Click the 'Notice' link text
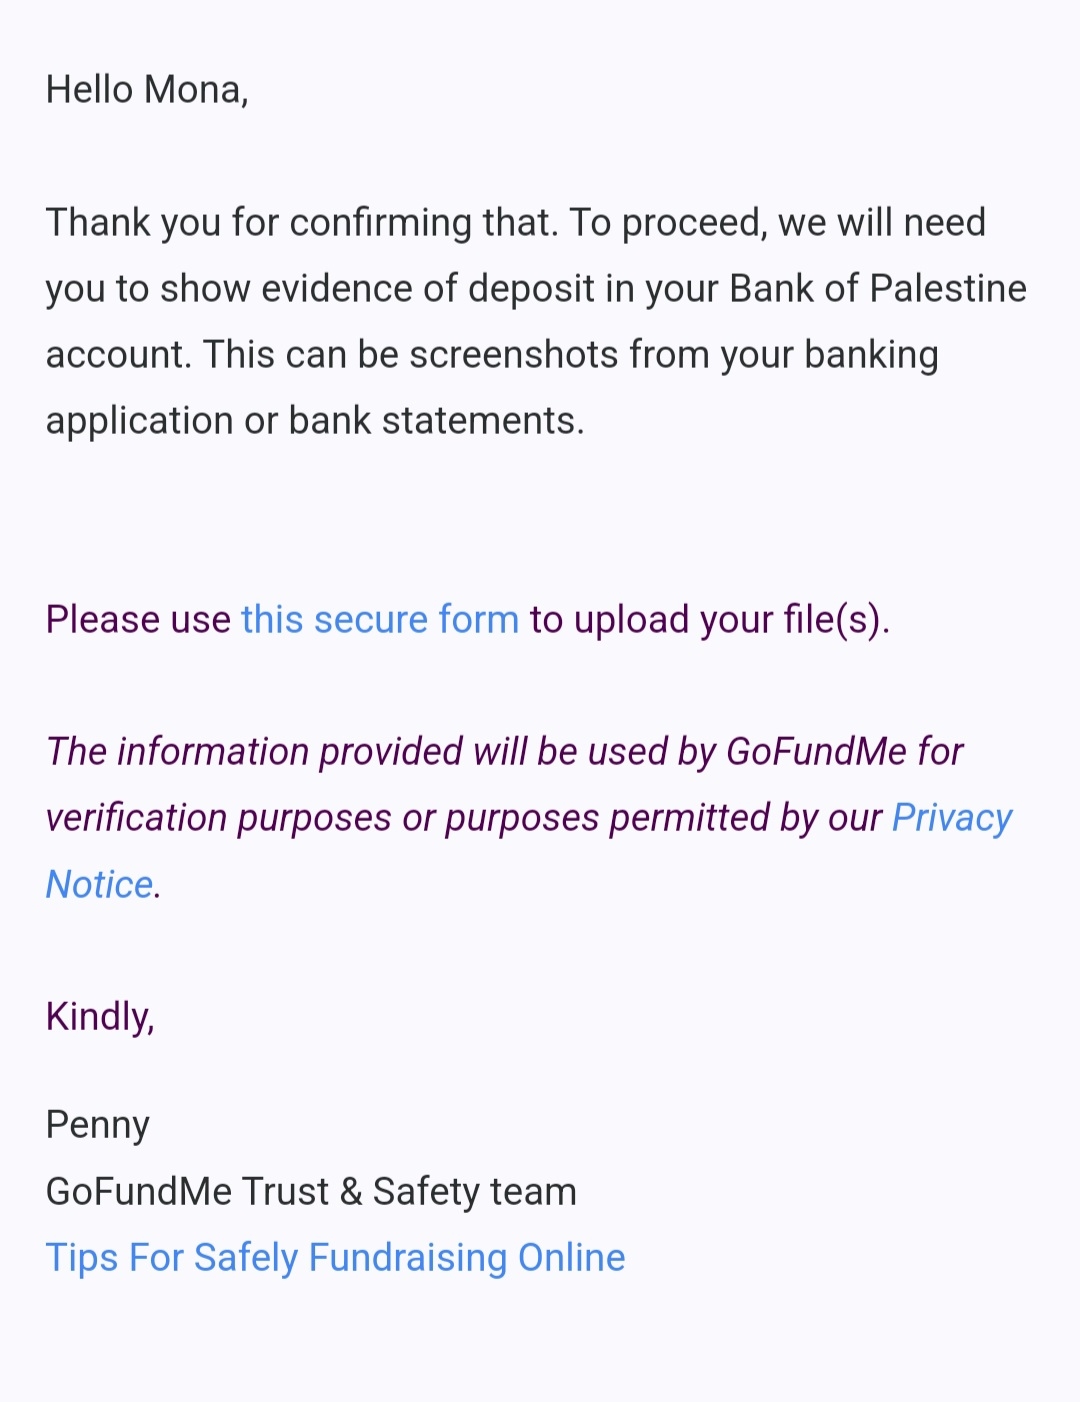Viewport: 1080px width, 1402px height. (x=99, y=884)
